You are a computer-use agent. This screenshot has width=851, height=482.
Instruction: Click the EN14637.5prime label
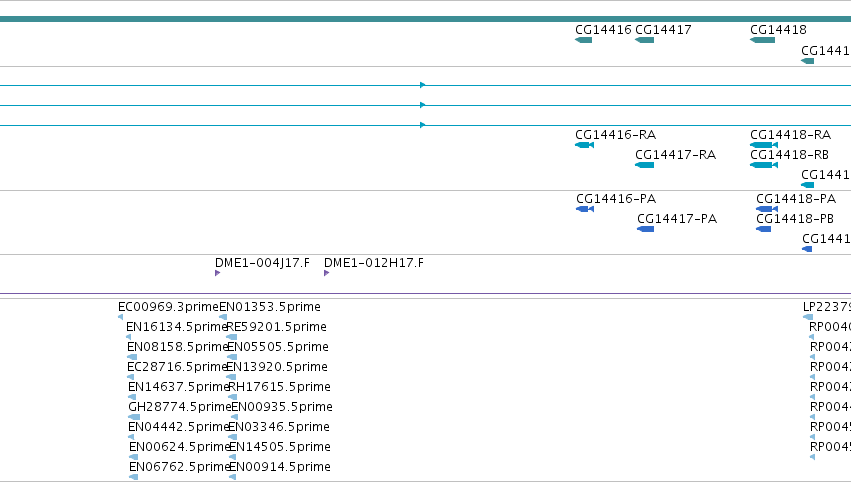pos(179,387)
